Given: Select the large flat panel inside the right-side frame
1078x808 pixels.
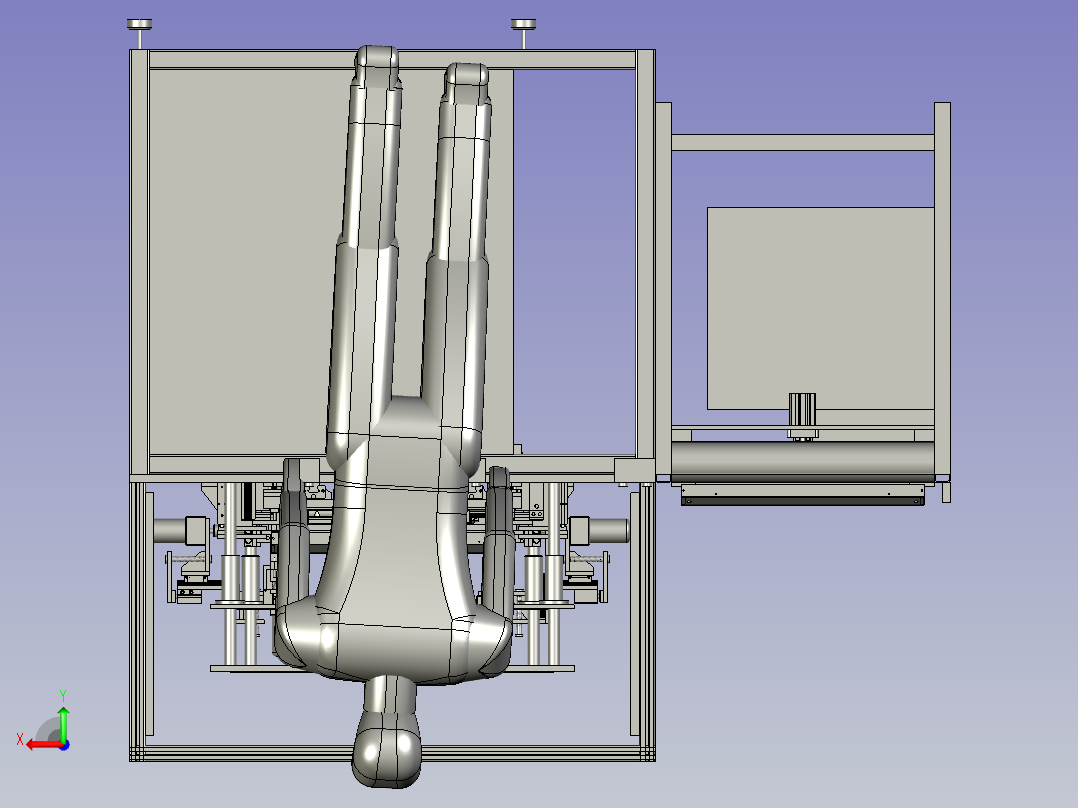Looking at the screenshot, I should (x=820, y=308).
